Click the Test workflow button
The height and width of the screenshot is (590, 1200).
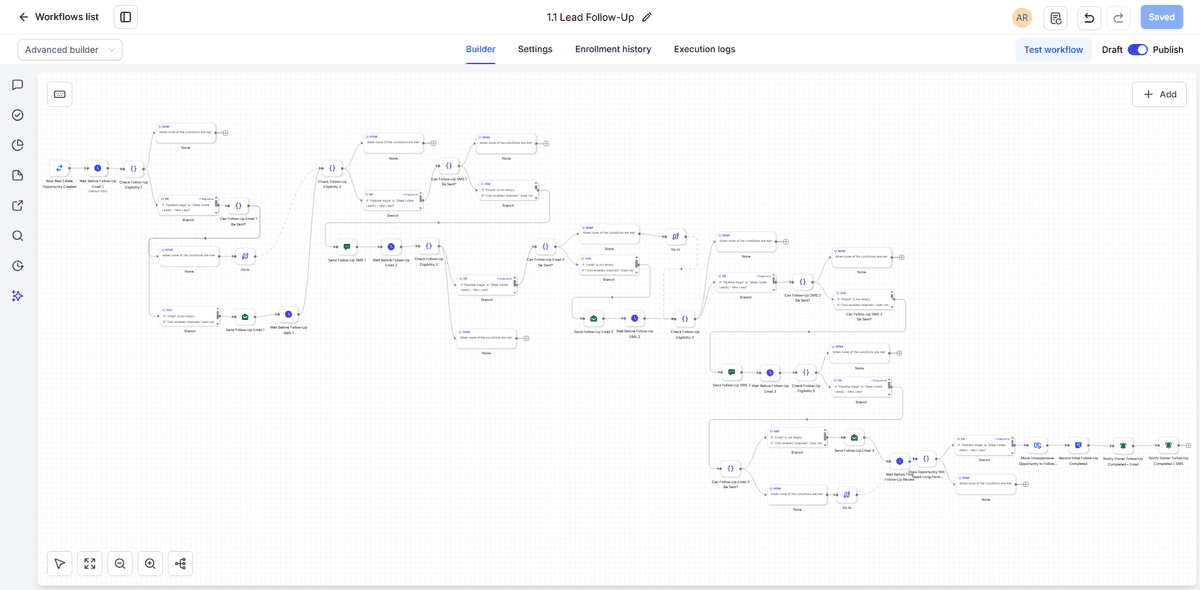1053,50
